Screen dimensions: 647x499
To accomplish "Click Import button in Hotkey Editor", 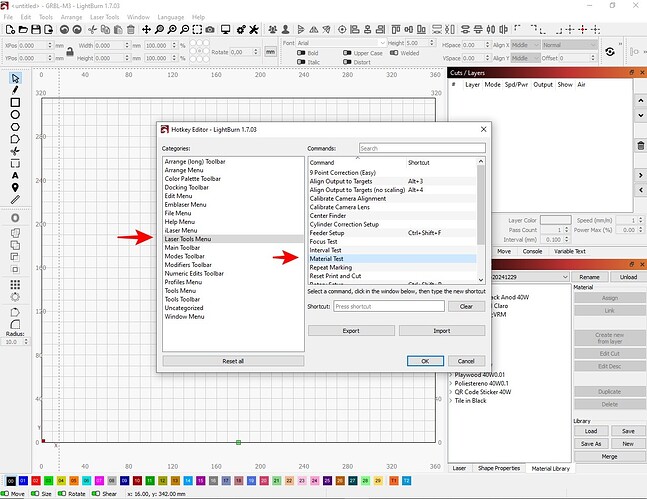I will [x=442, y=331].
